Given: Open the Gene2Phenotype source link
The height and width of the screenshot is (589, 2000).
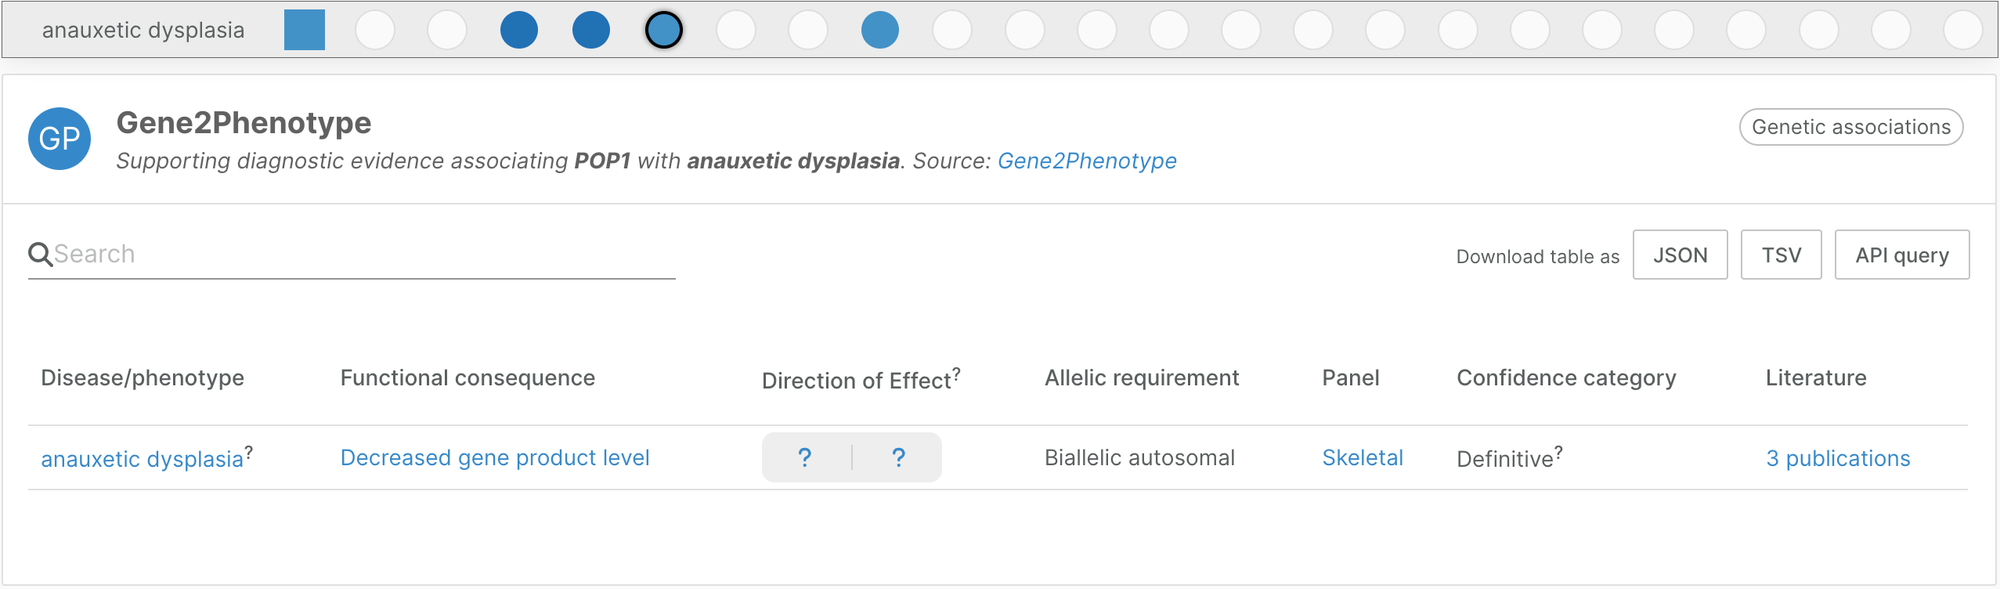Looking at the screenshot, I should pos(1087,161).
